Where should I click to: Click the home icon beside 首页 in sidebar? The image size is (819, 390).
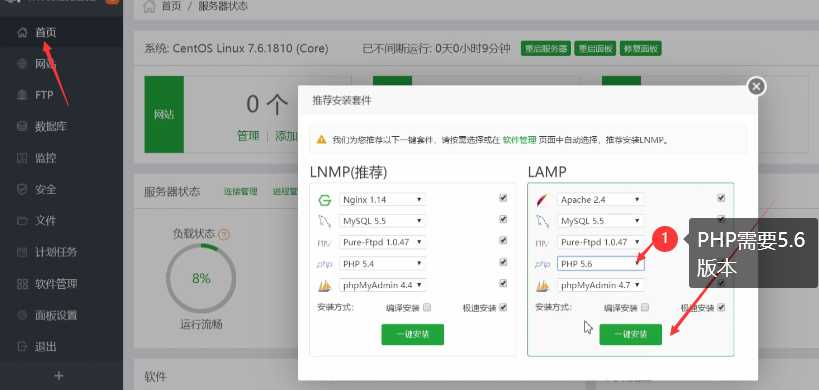tap(22, 33)
